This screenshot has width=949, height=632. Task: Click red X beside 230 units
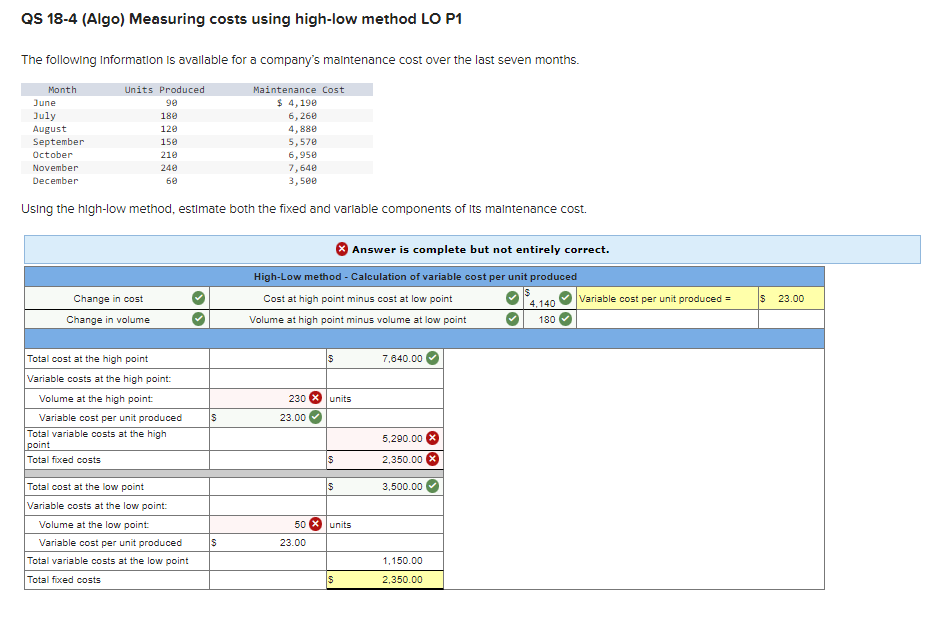315,398
